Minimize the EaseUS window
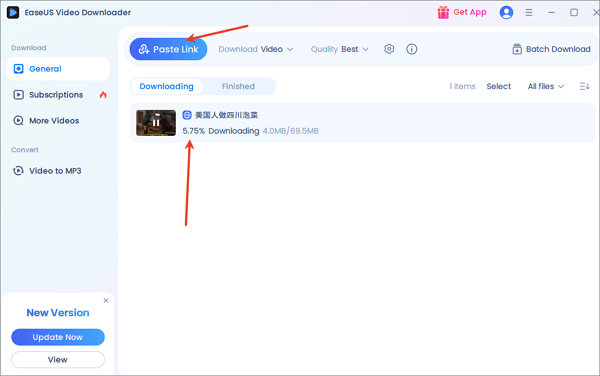Viewport: 600px width, 376px height. (x=551, y=13)
